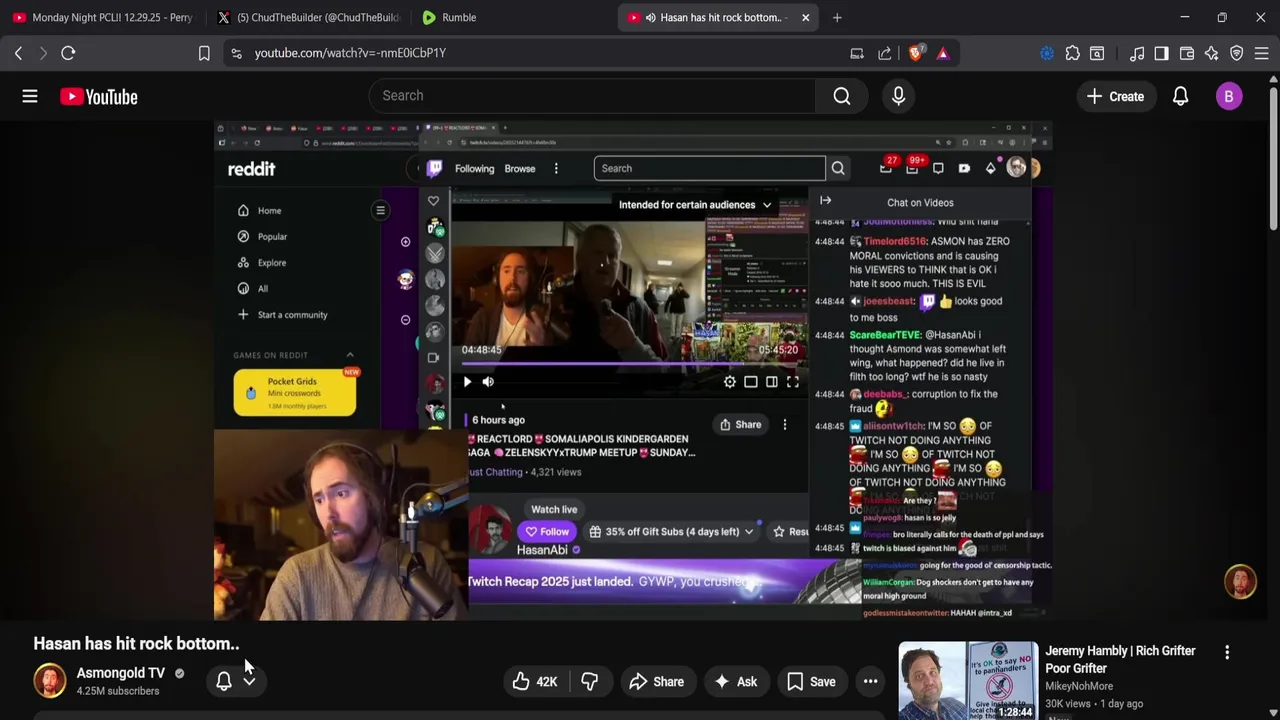Go to the YouTube home logo
This screenshot has height=720, width=1280.
[98, 97]
